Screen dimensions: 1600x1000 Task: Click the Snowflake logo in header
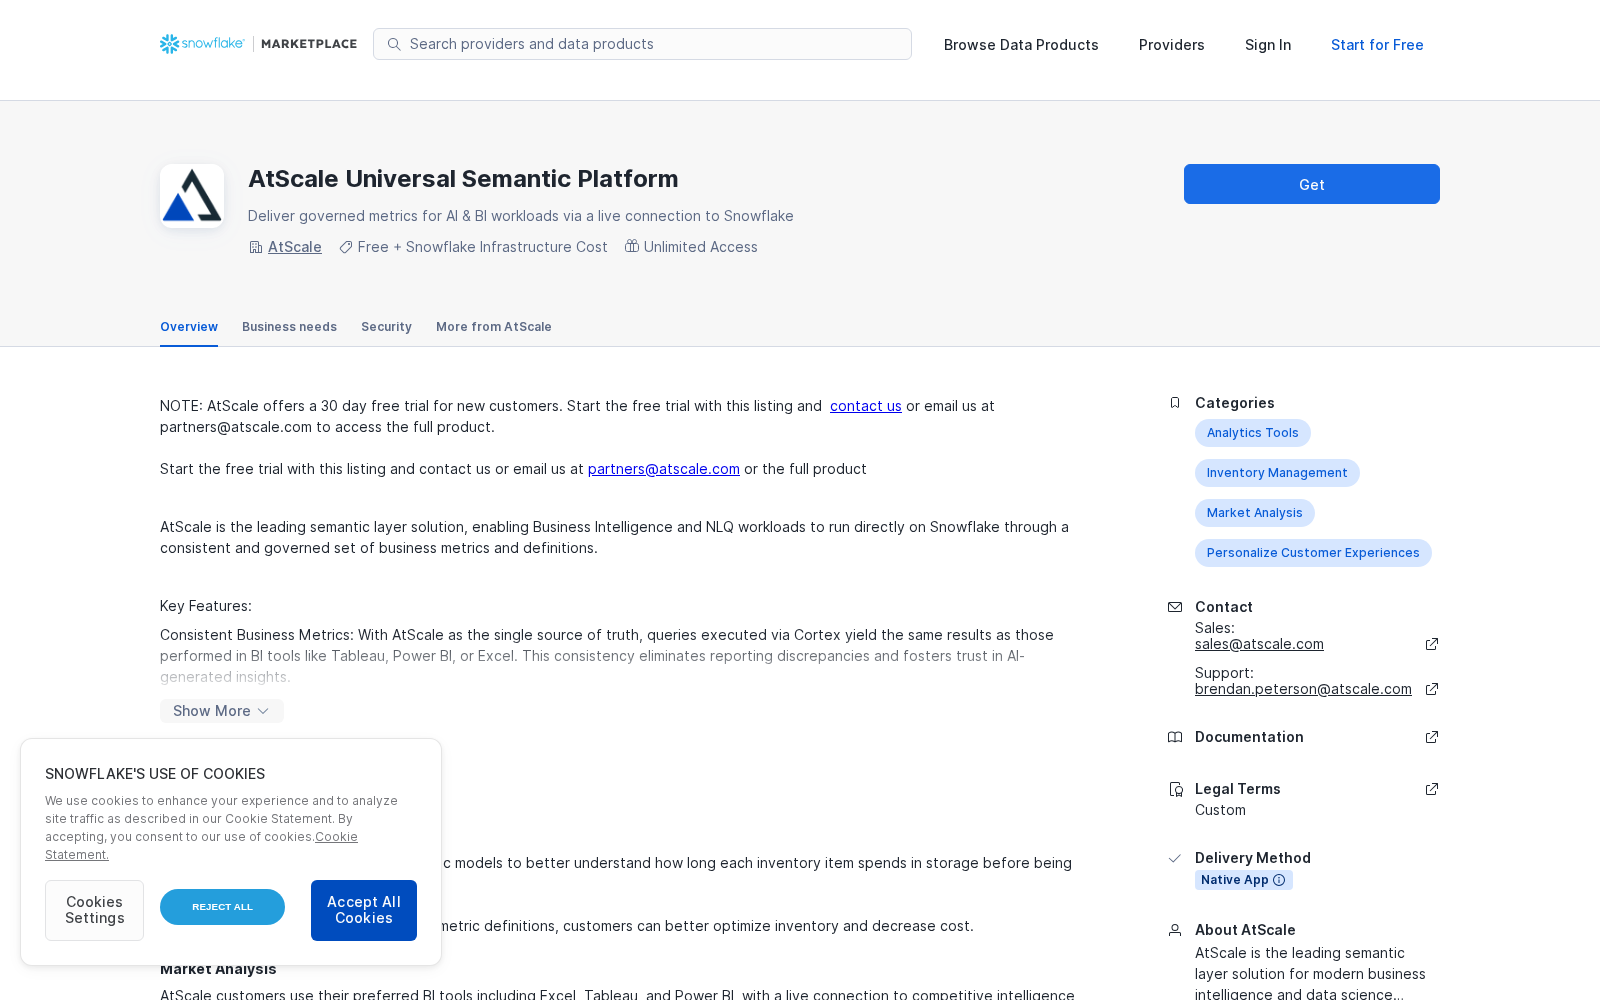pos(202,44)
